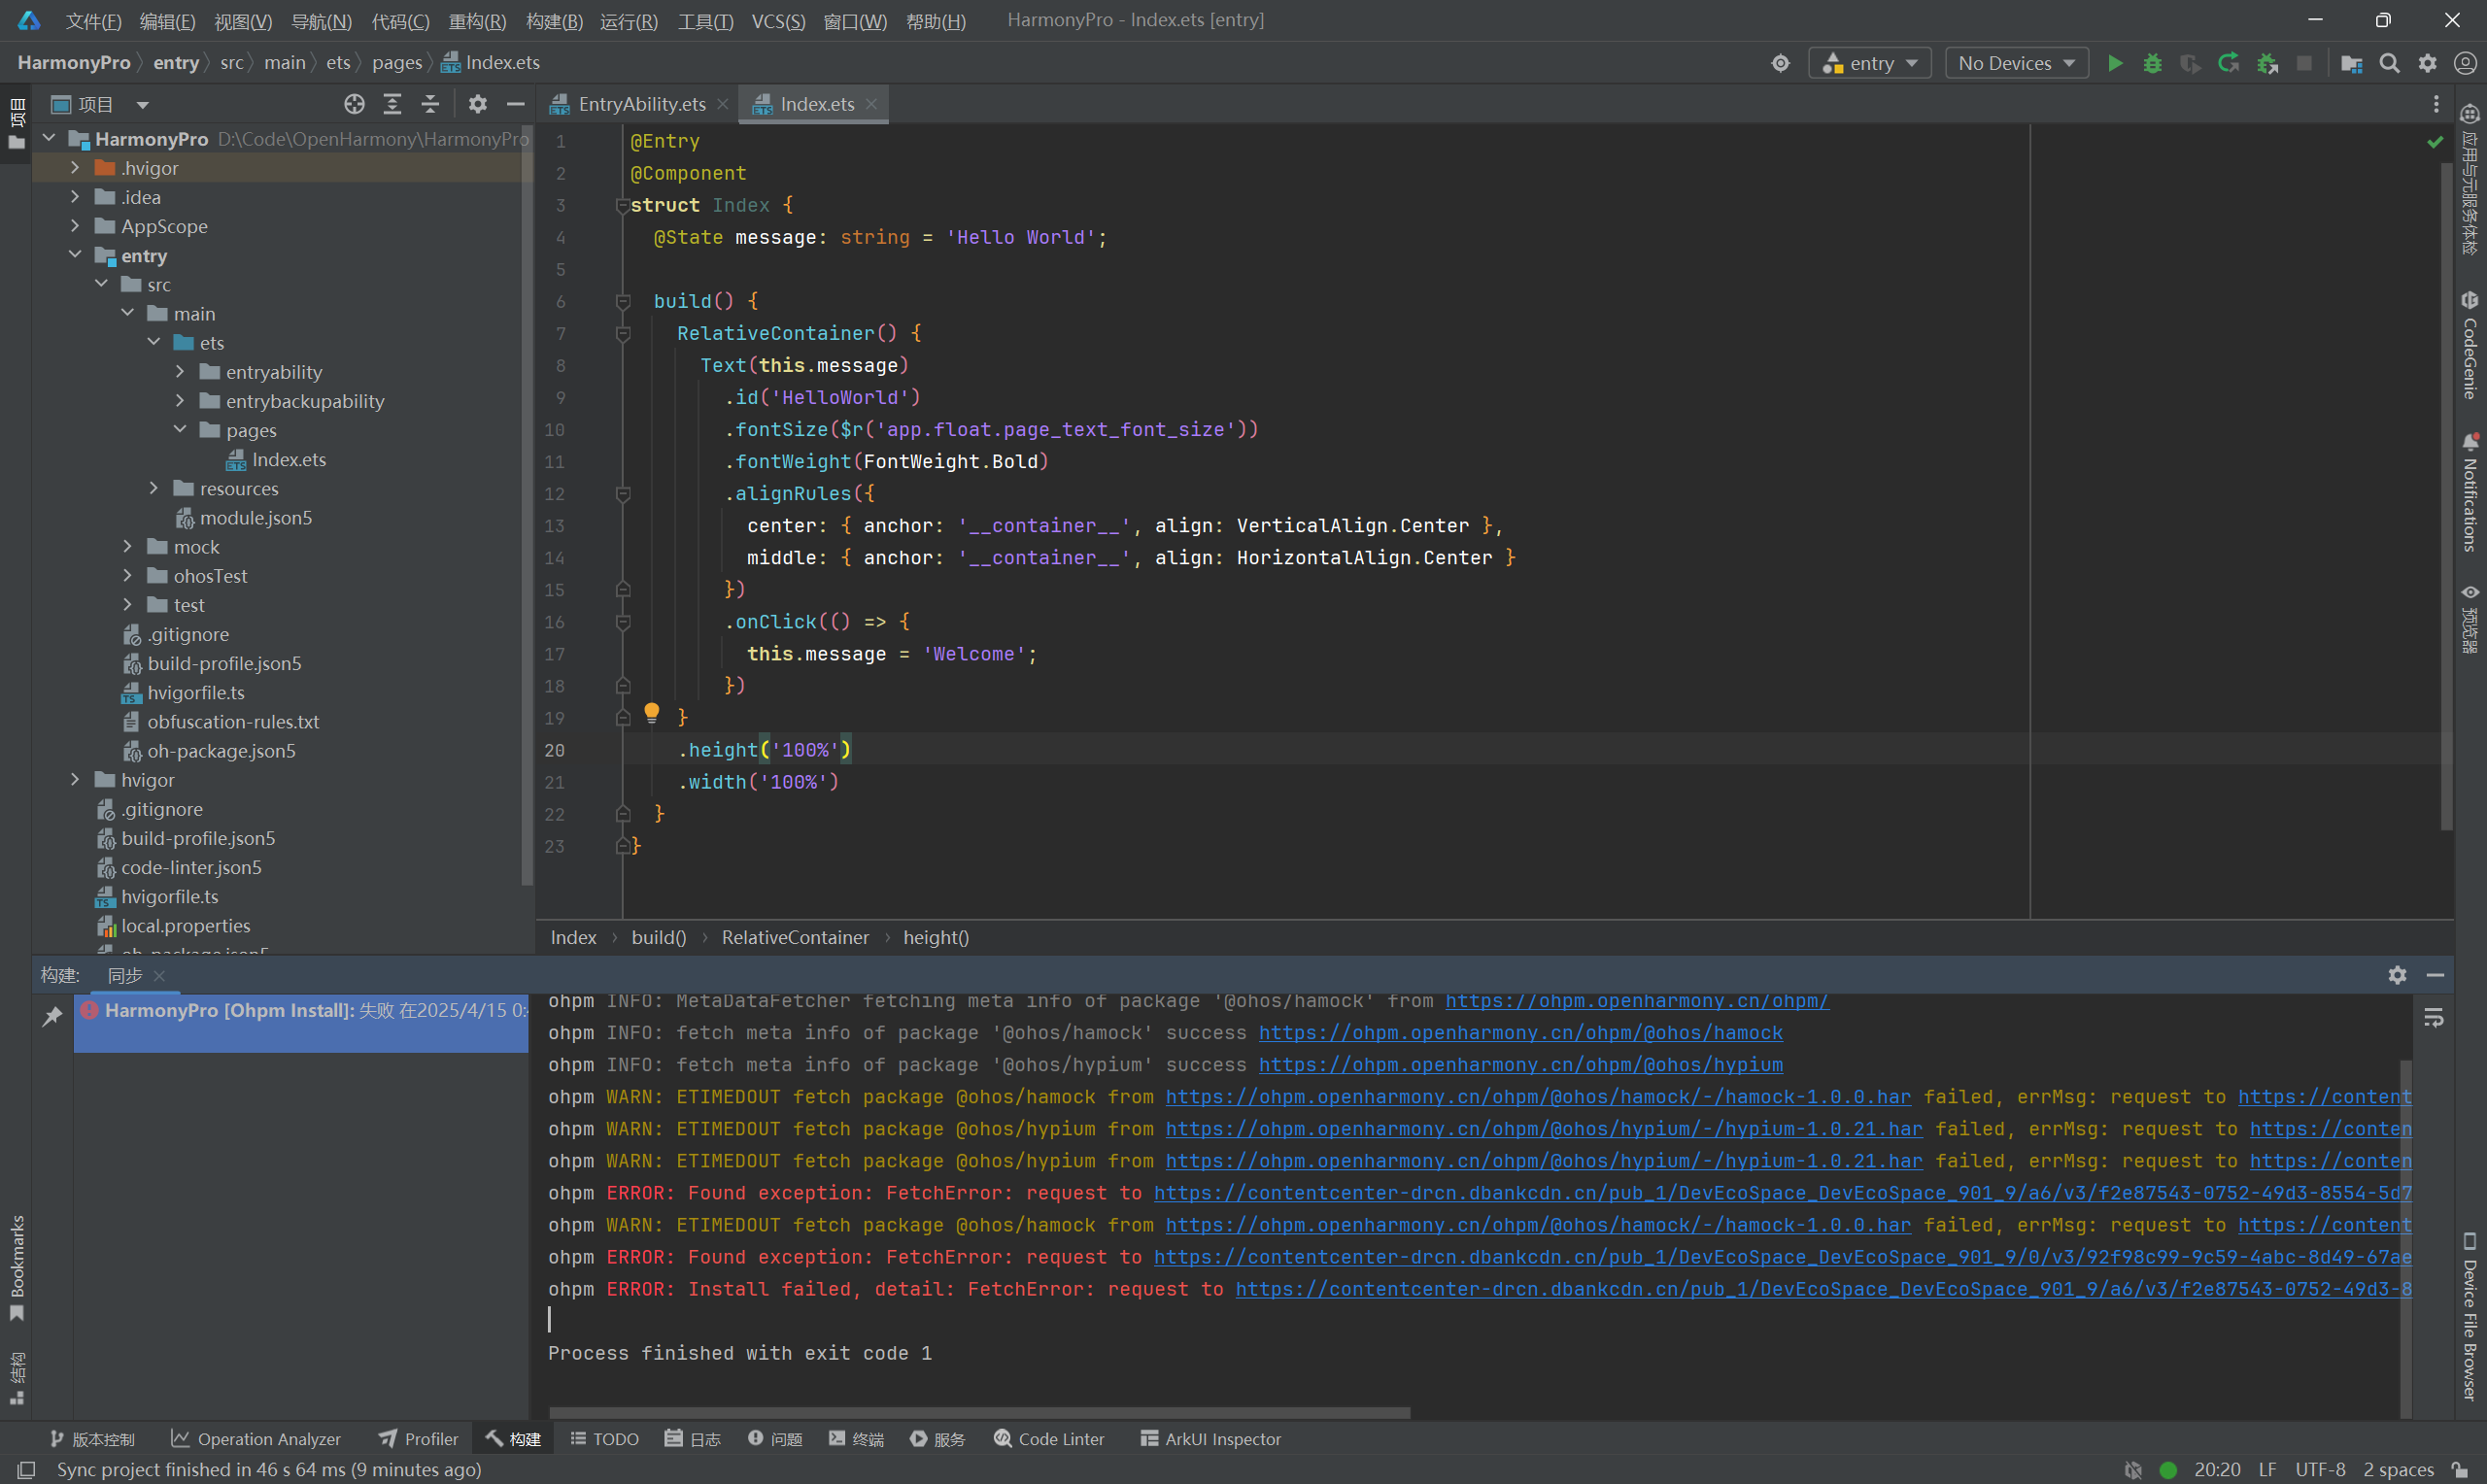2487x1484 pixels.
Task: Open Device File Browser side panel
Action: coord(2469,1316)
